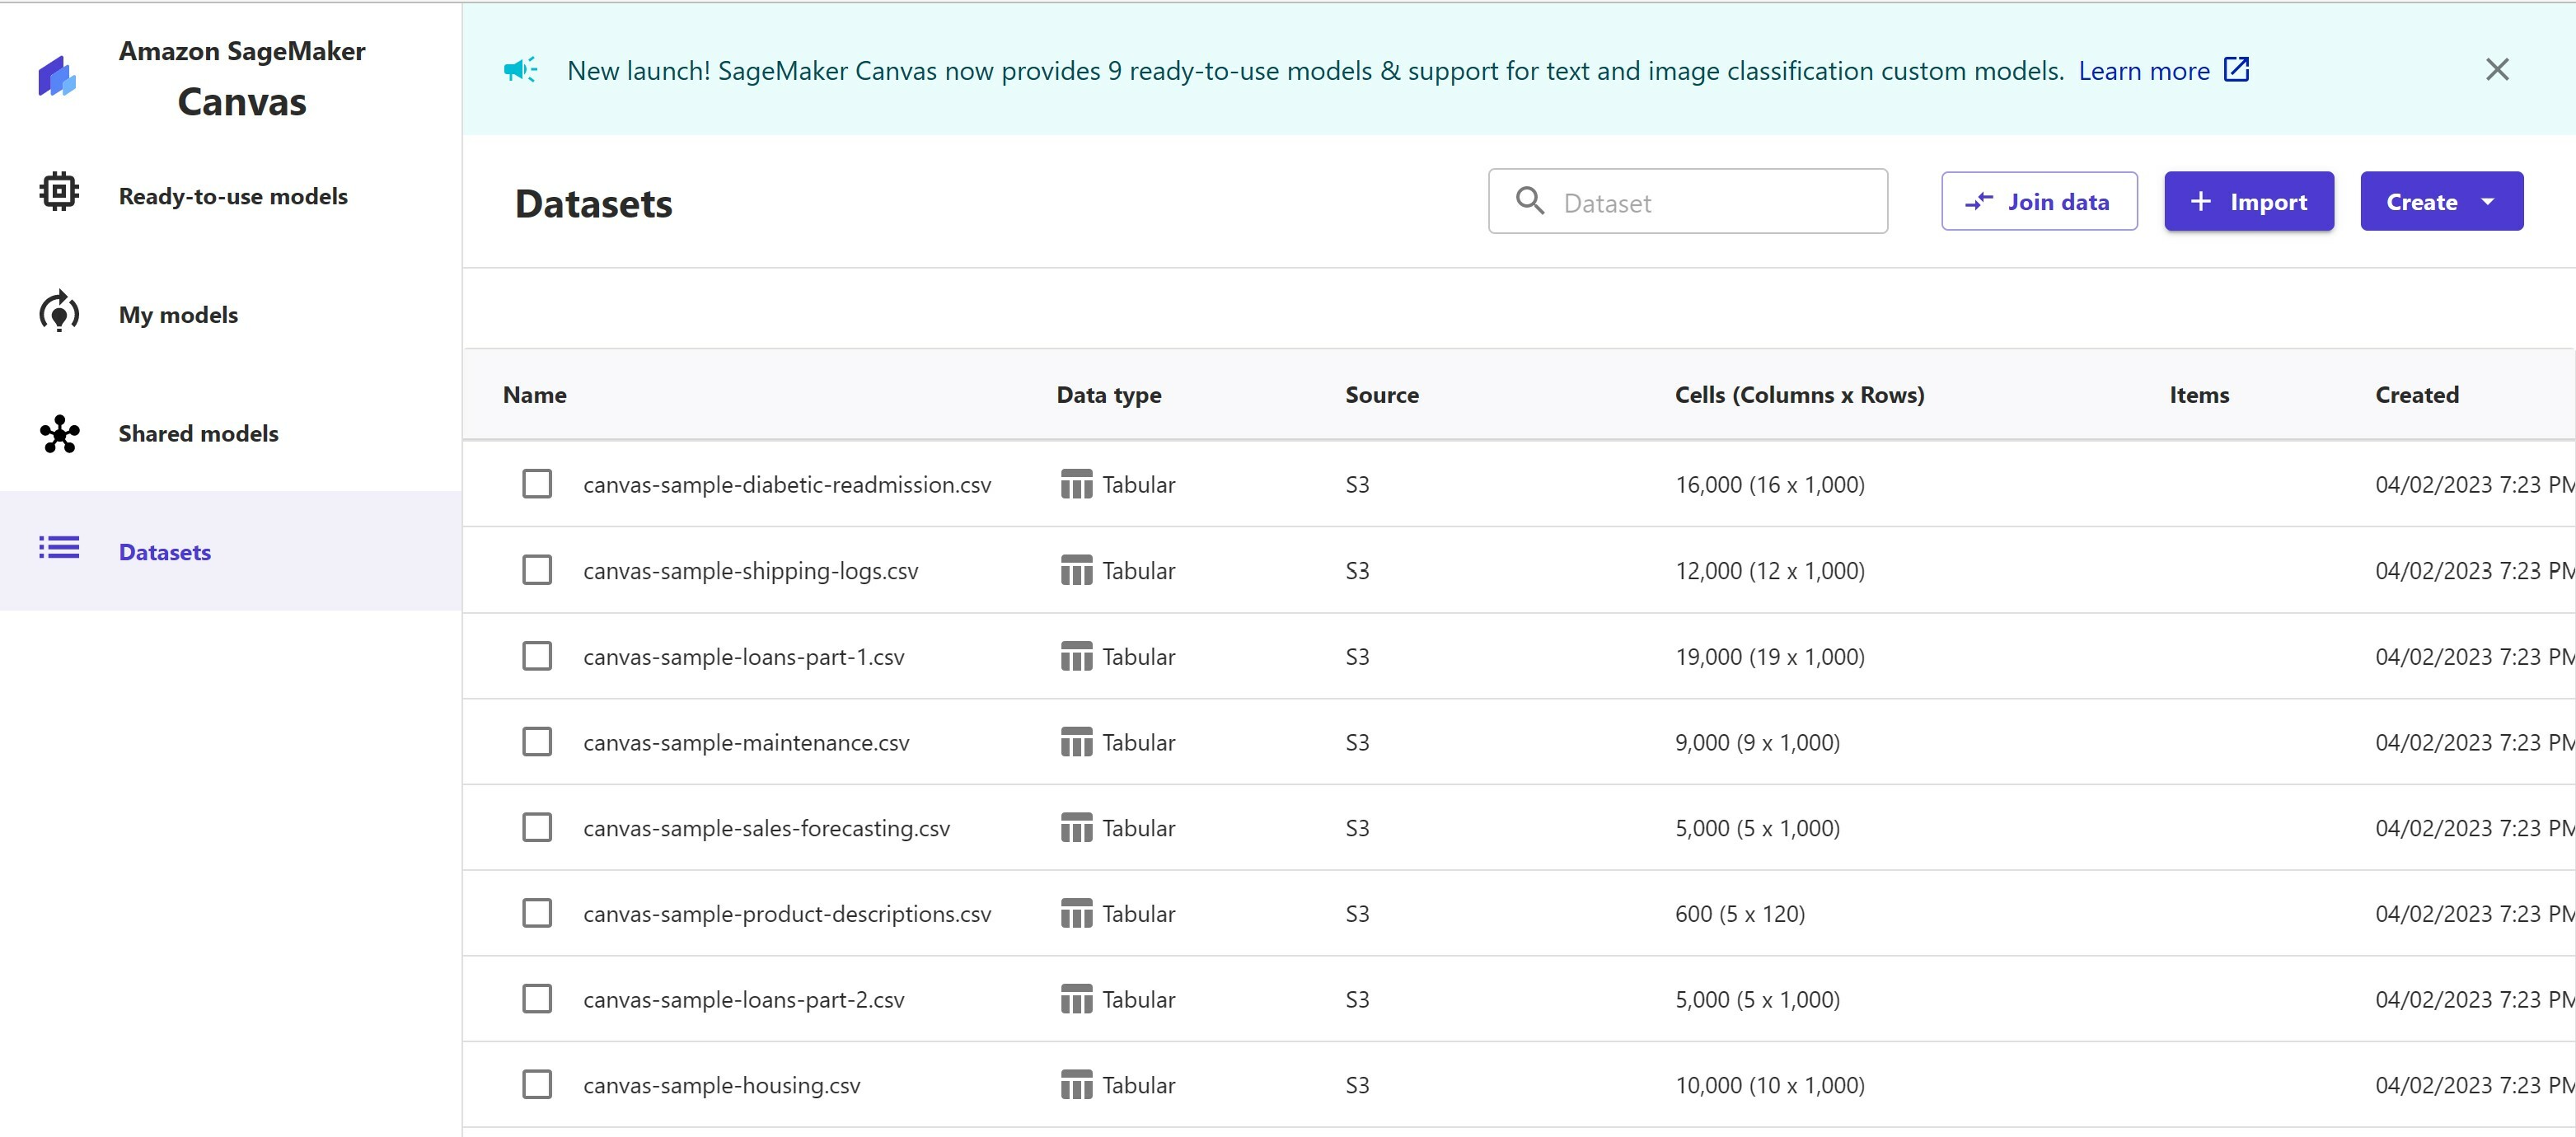Image resolution: width=2576 pixels, height=1137 pixels.
Task: Click the megaphone announcement icon
Action: 520,70
